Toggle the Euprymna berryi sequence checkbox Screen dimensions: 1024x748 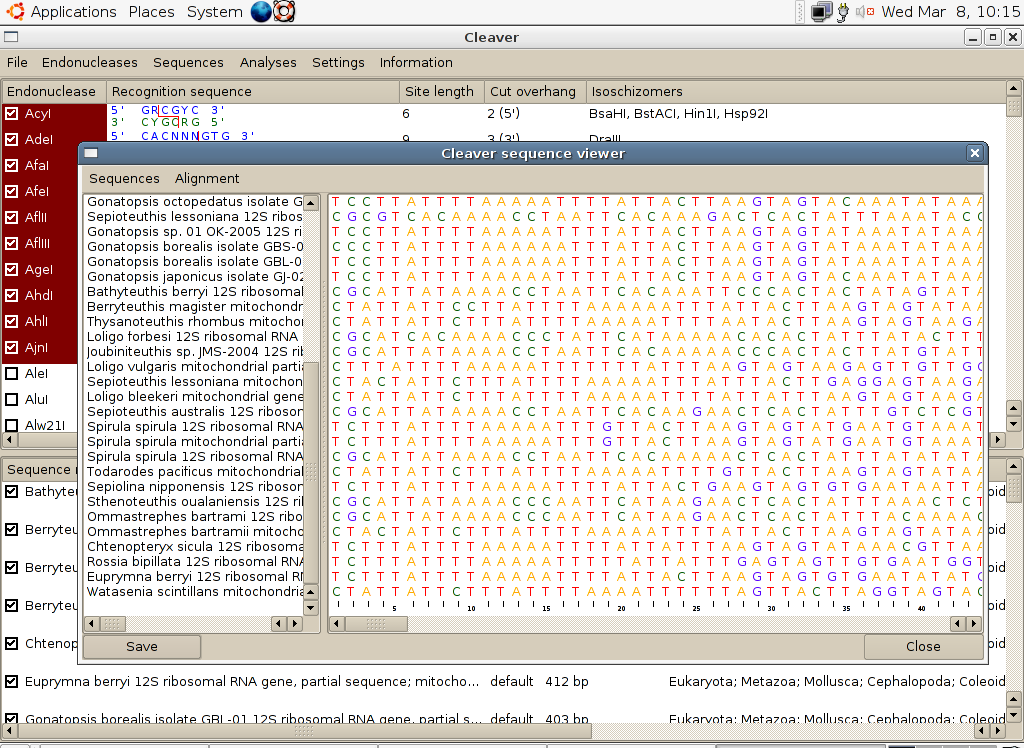(12, 681)
